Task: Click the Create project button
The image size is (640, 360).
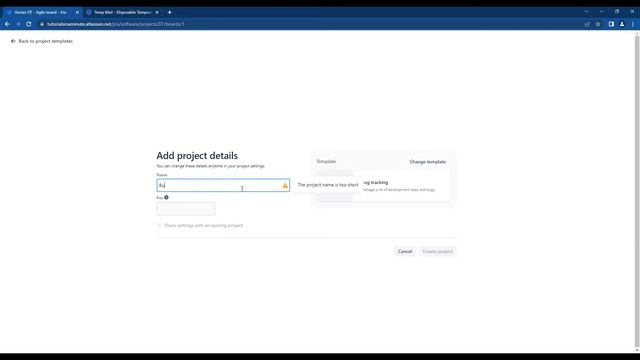Action: [437, 251]
